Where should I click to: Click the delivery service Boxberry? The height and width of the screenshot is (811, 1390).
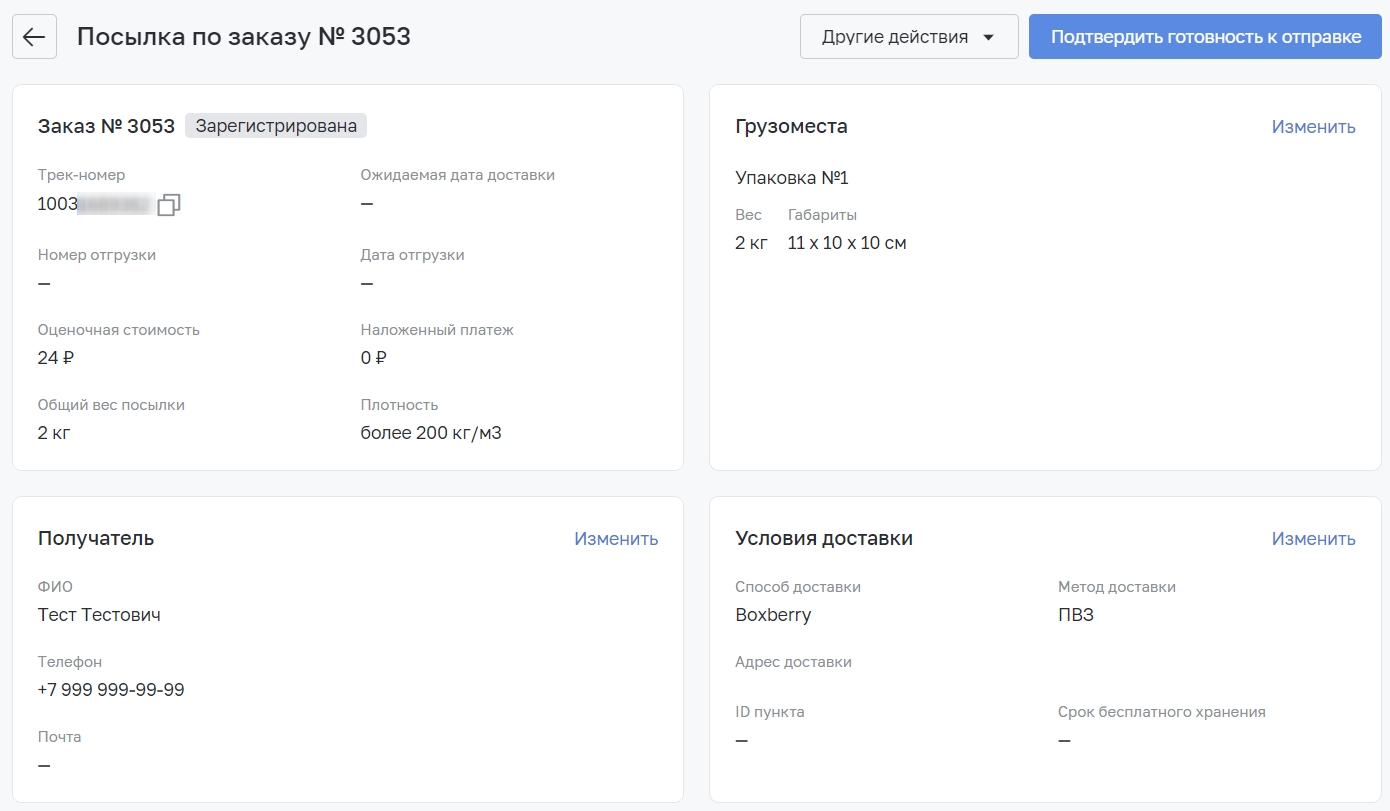point(773,615)
